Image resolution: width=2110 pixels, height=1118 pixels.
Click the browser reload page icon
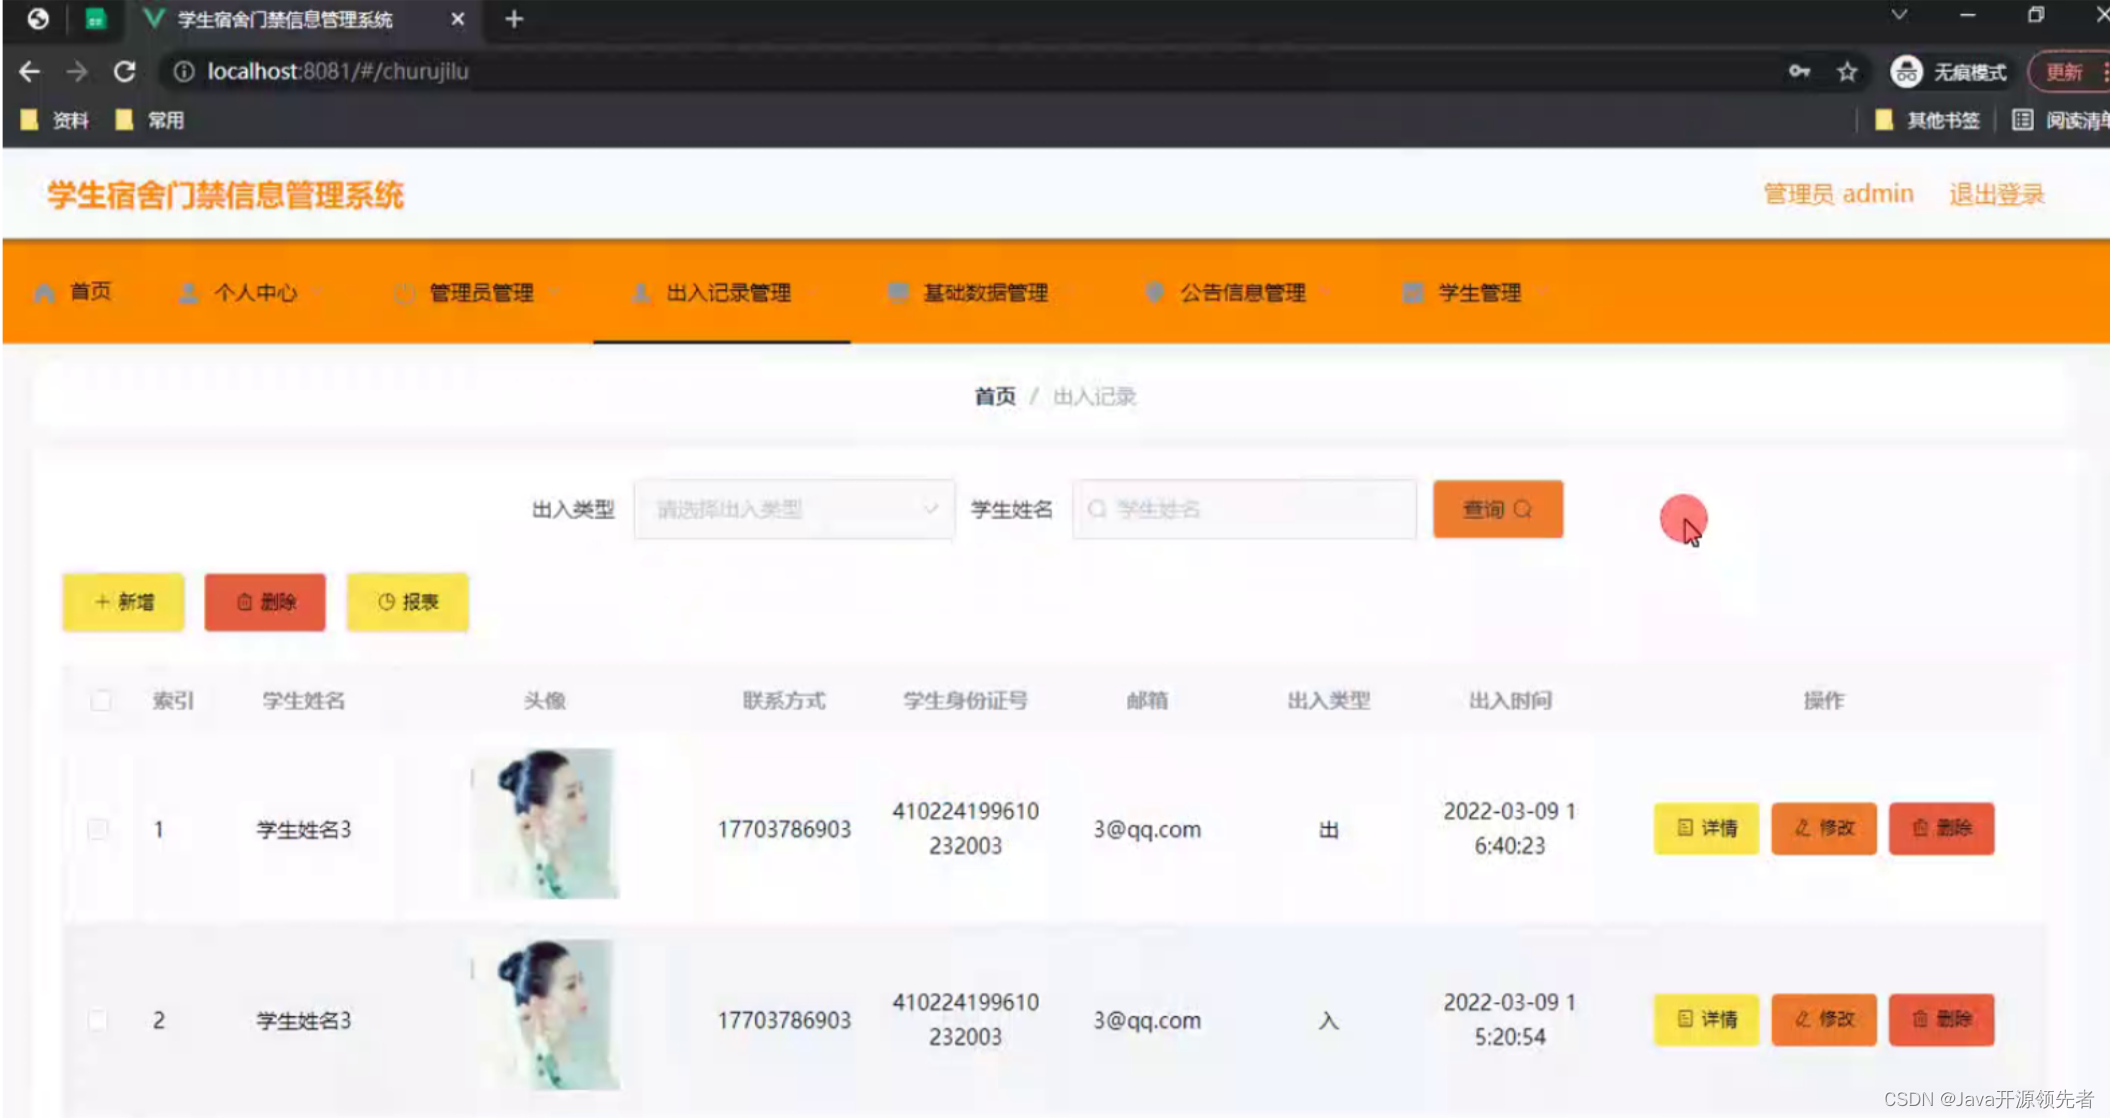click(125, 72)
